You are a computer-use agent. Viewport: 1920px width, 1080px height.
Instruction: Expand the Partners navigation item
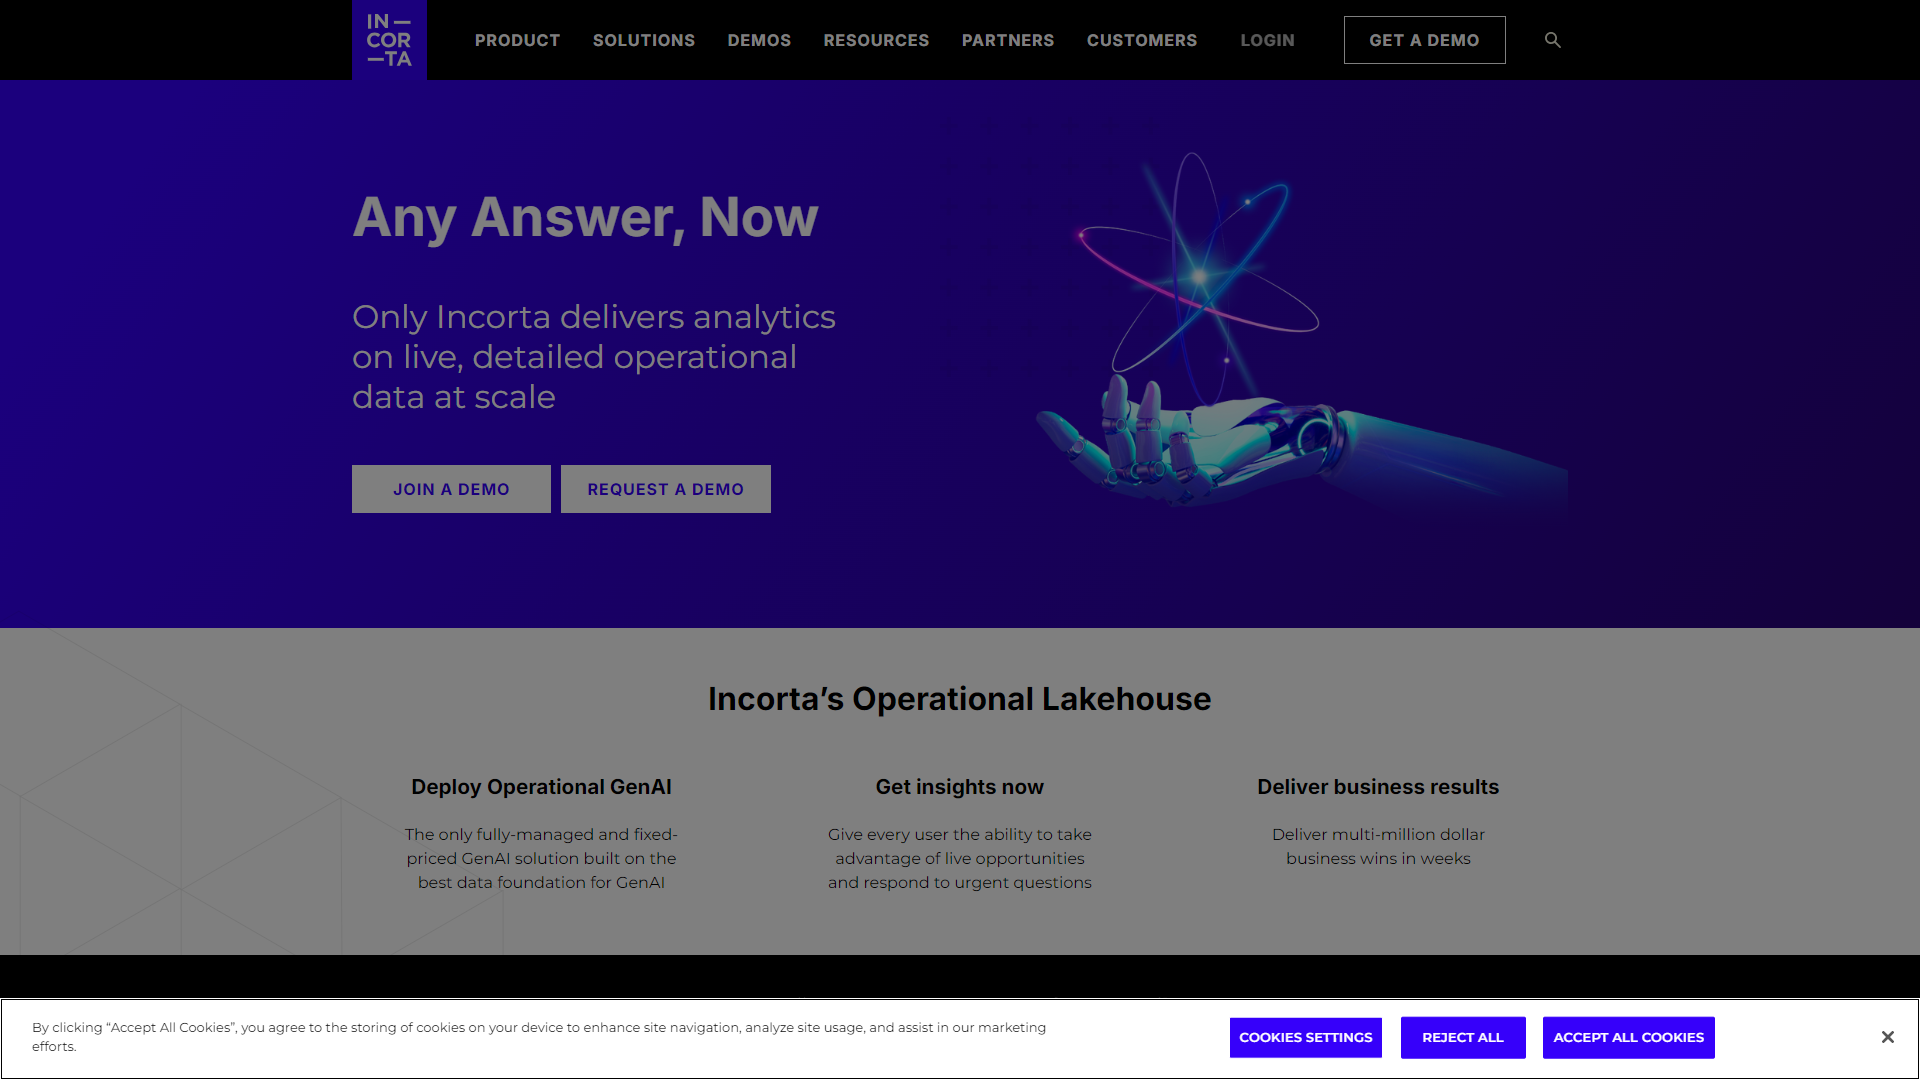1007,40
